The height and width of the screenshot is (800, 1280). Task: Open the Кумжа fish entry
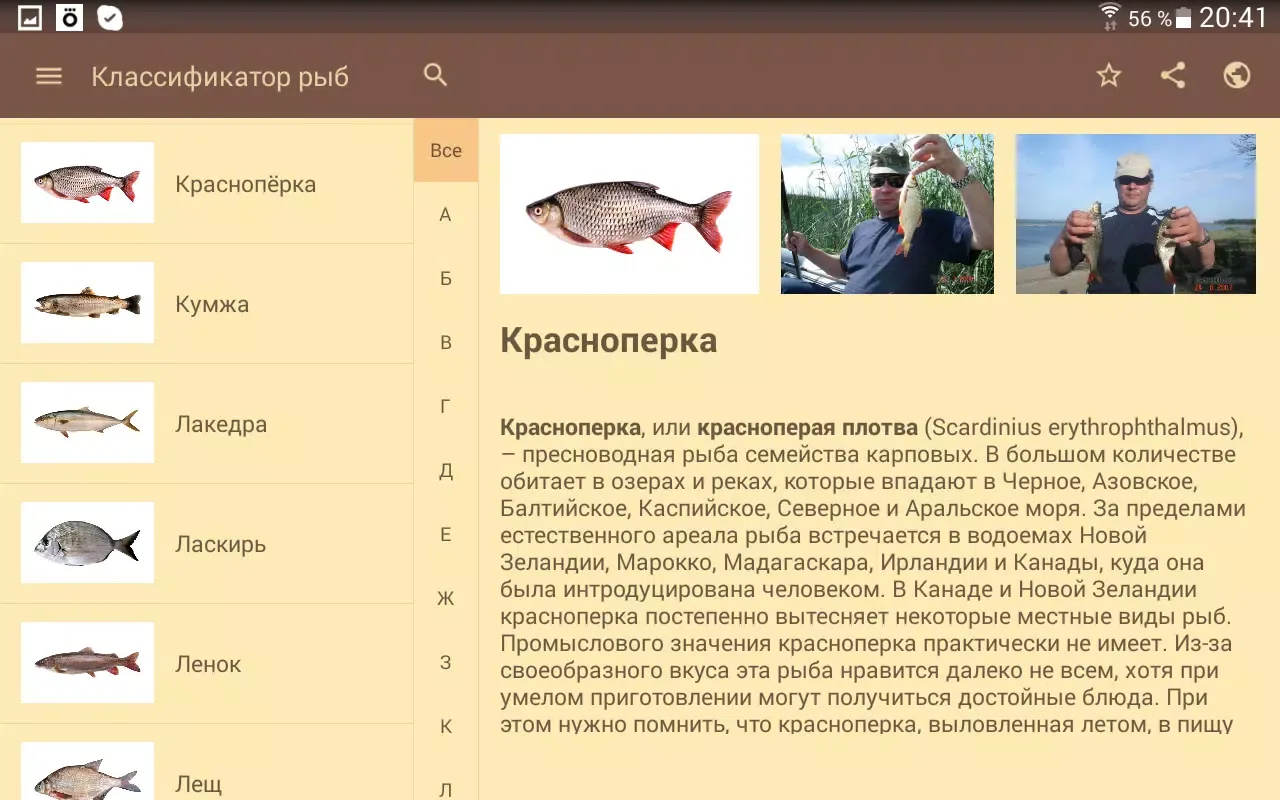[x=206, y=304]
